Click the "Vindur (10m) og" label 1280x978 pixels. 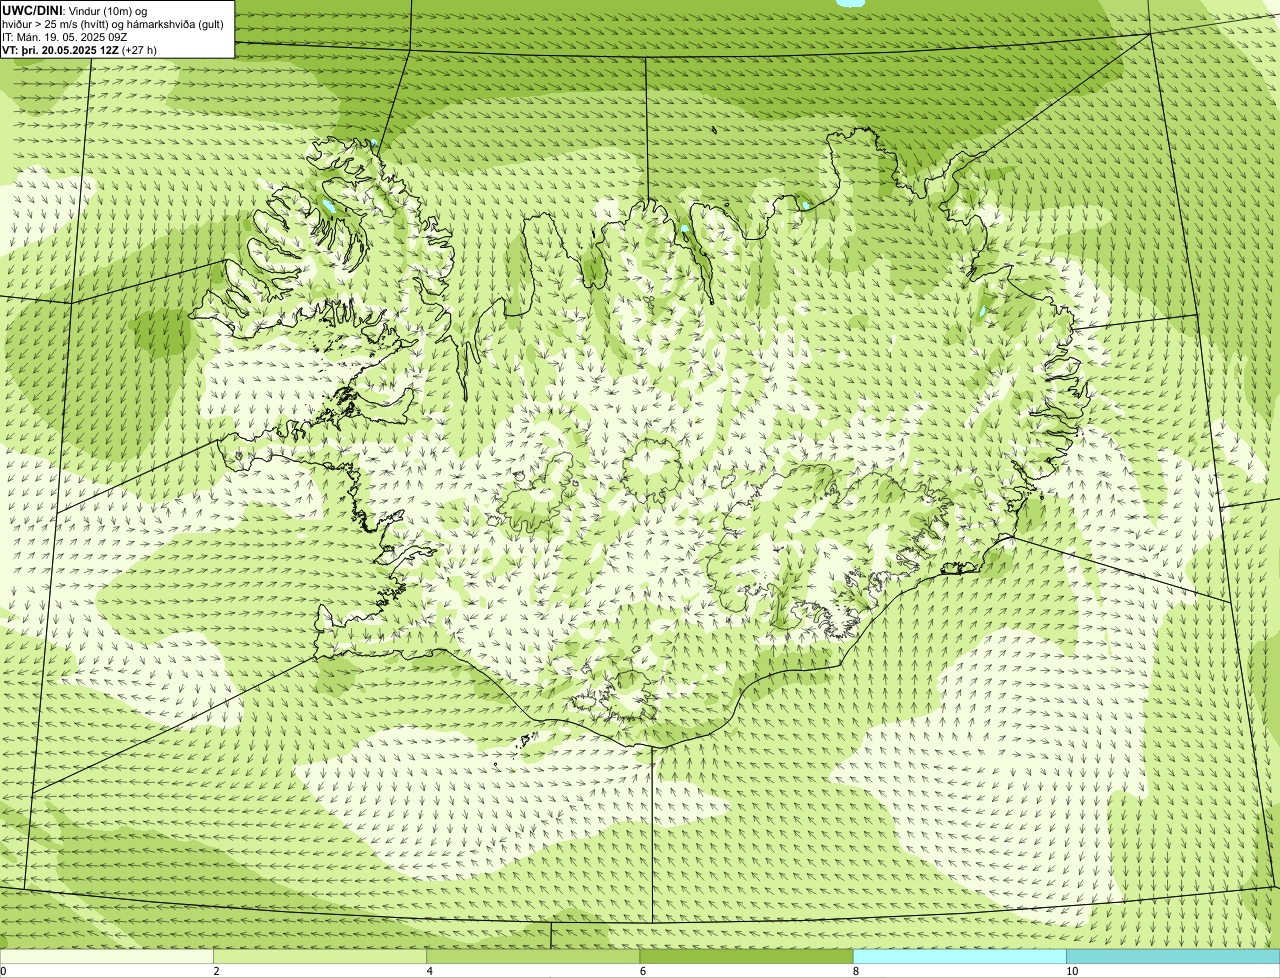108,10
